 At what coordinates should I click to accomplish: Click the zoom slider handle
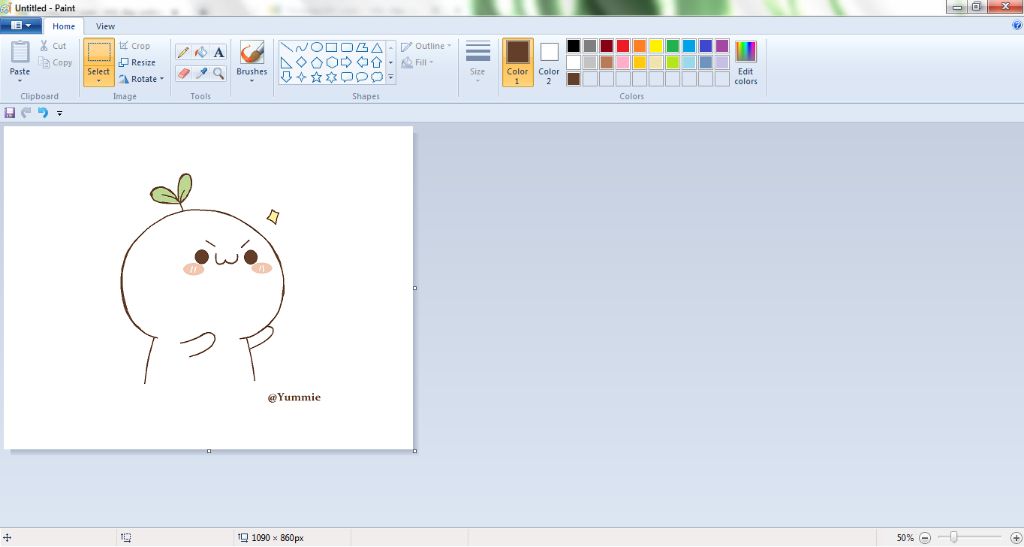(953, 537)
